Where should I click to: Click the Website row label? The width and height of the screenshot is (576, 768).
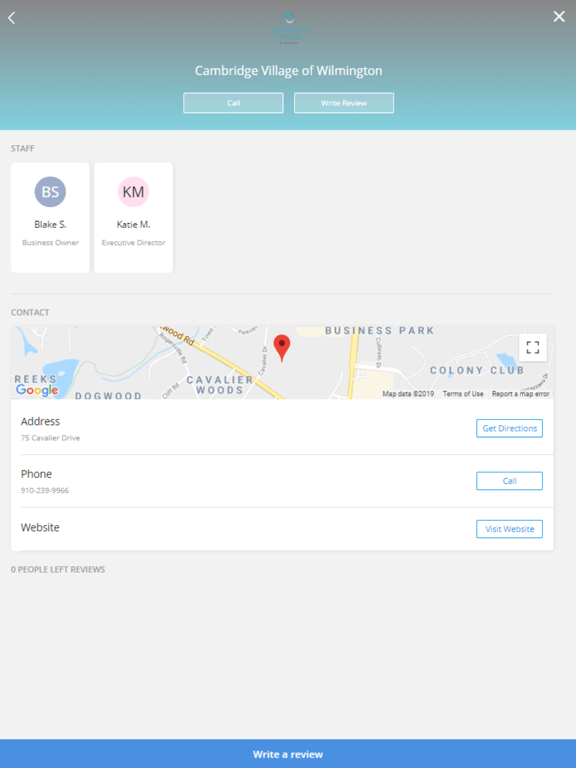[x=40, y=528]
